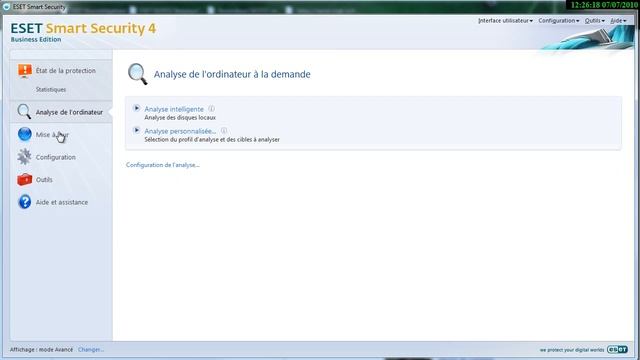Click Changer to switch display mode
640x360 pixels.
[91, 350]
